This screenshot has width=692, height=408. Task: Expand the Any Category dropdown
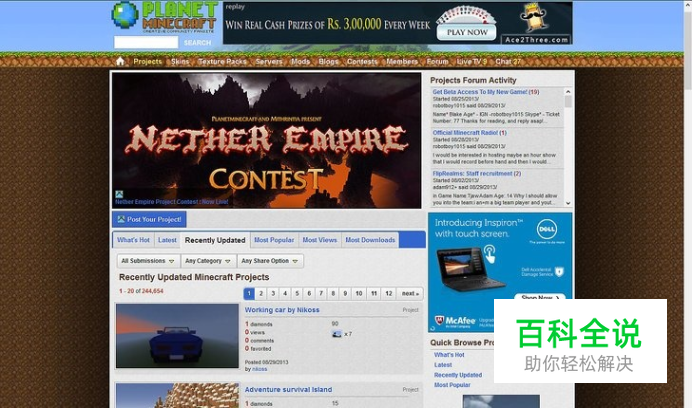click(x=208, y=261)
